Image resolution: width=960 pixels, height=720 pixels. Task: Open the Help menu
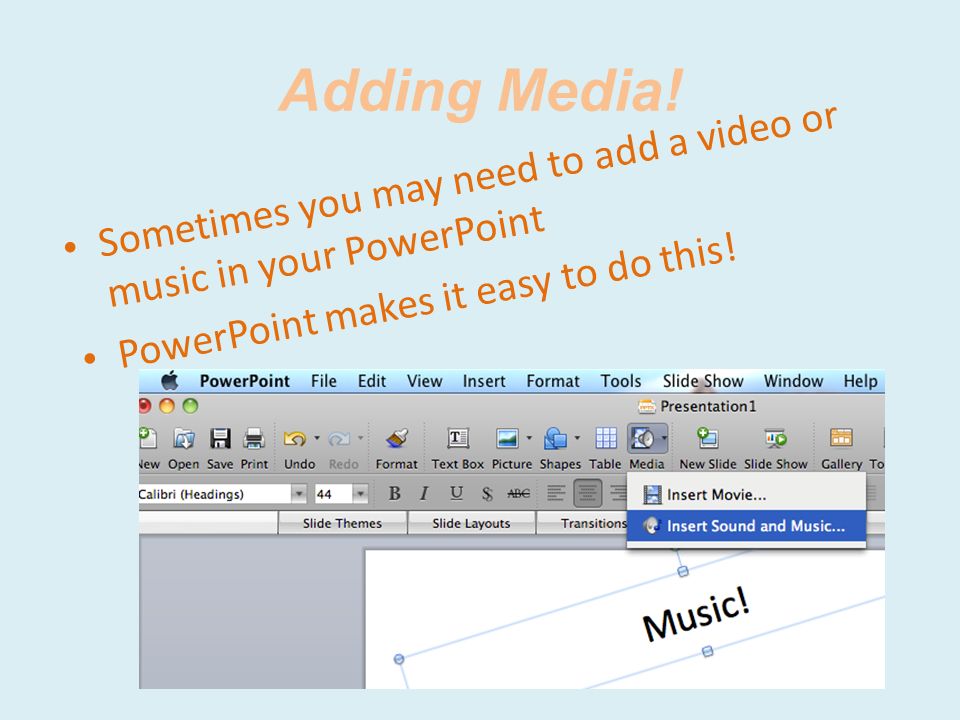point(860,381)
